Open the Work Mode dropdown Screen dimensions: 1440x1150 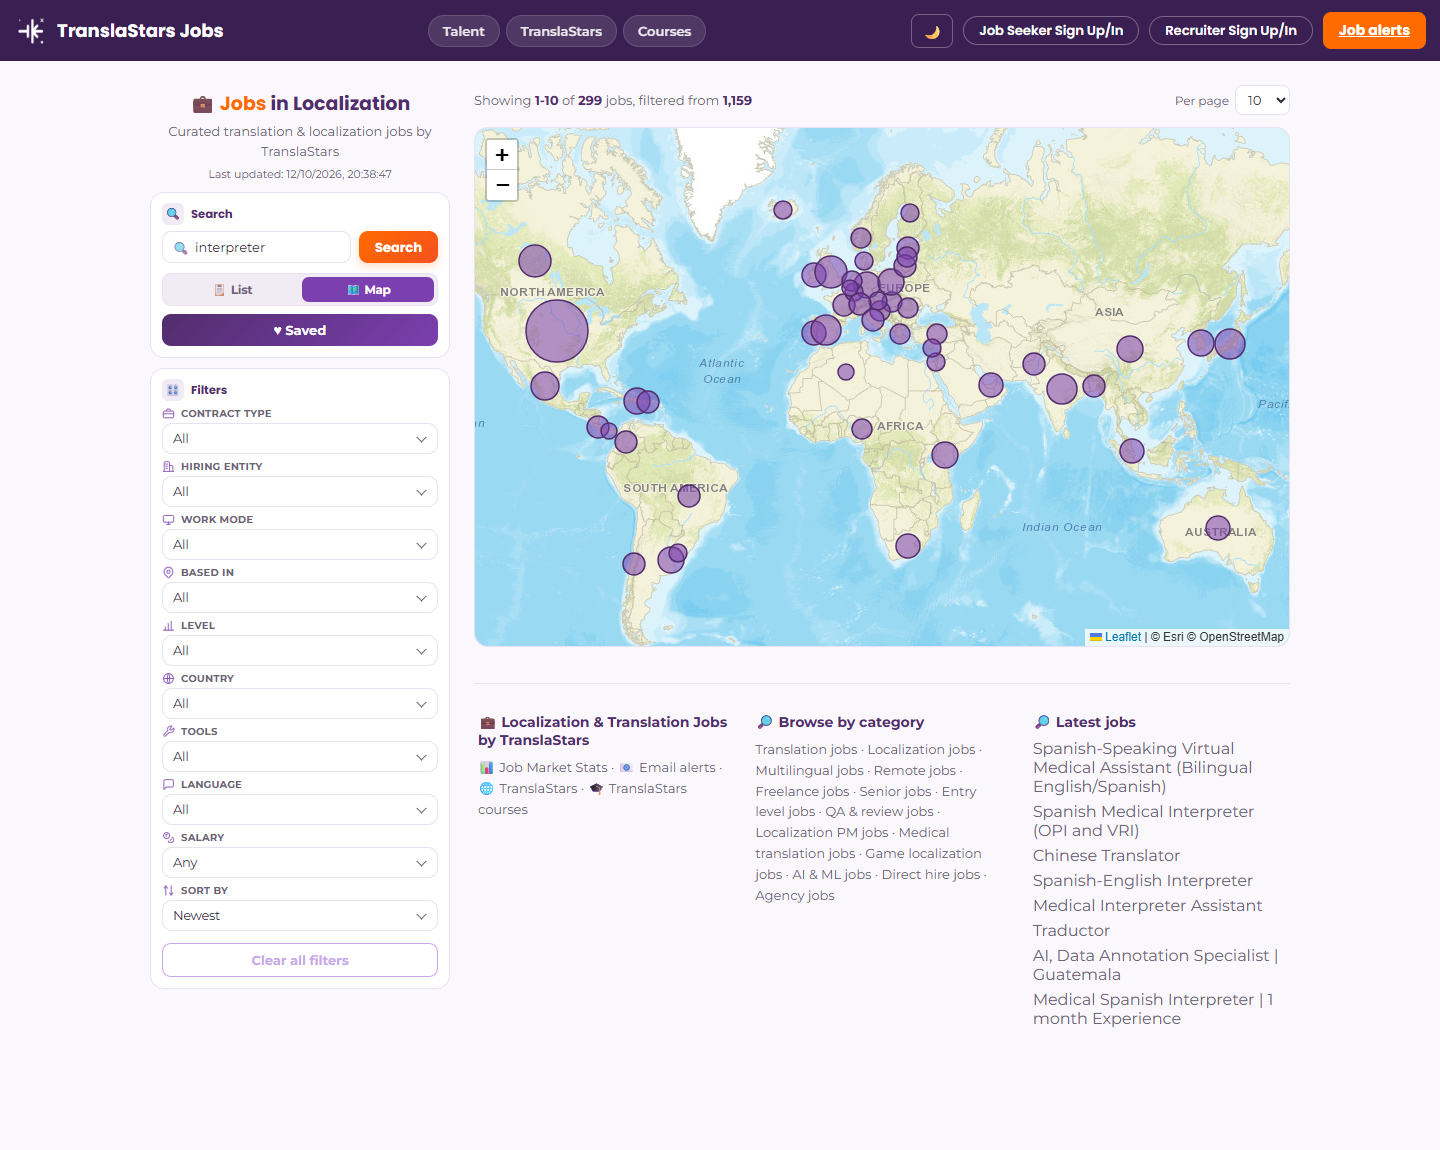point(300,545)
